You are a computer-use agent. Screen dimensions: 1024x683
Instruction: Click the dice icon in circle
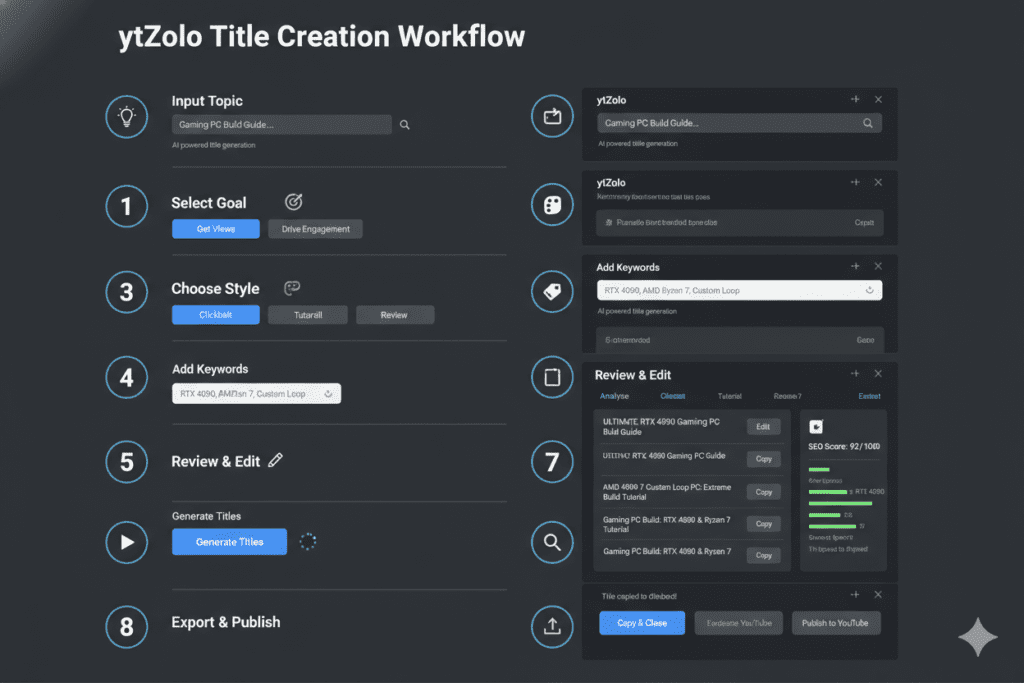[x=551, y=205]
